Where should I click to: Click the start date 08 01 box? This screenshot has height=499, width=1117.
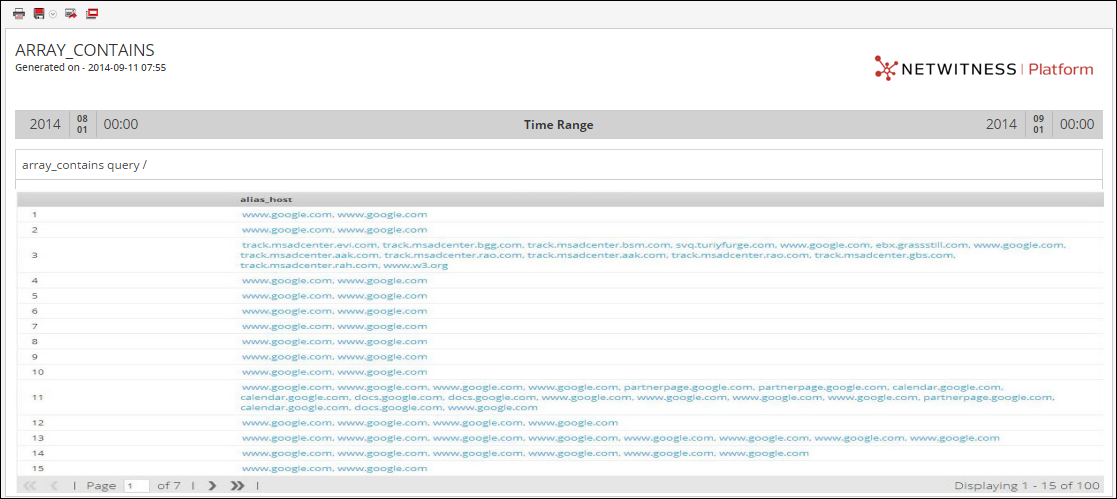(82, 124)
